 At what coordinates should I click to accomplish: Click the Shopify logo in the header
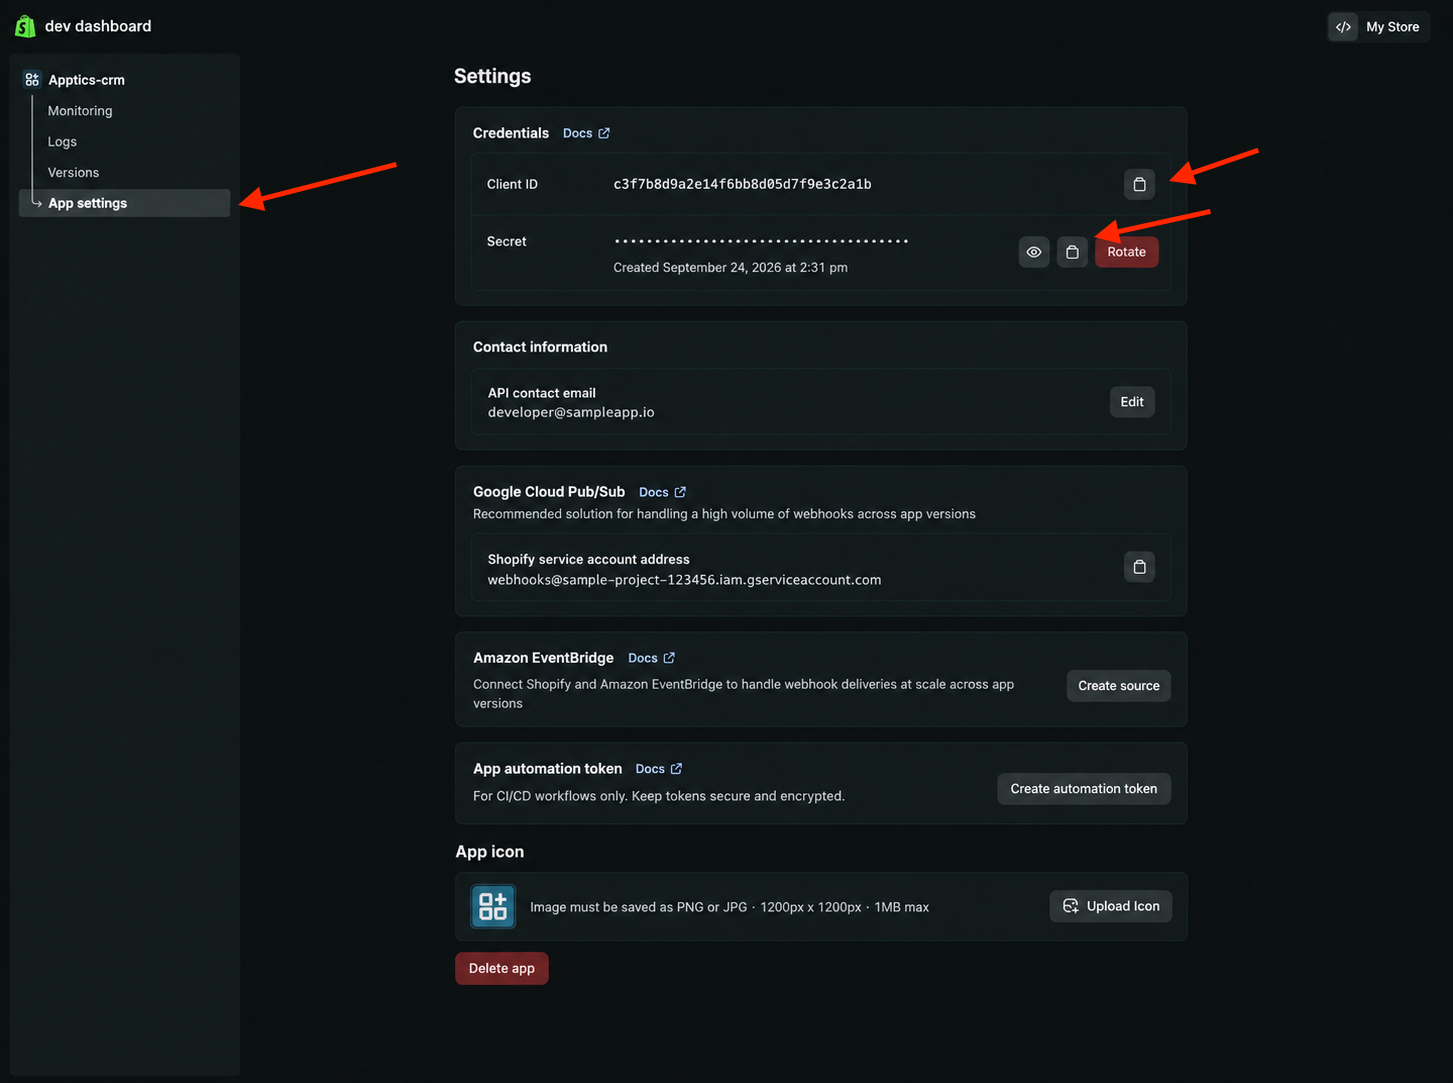coord(25,26)
